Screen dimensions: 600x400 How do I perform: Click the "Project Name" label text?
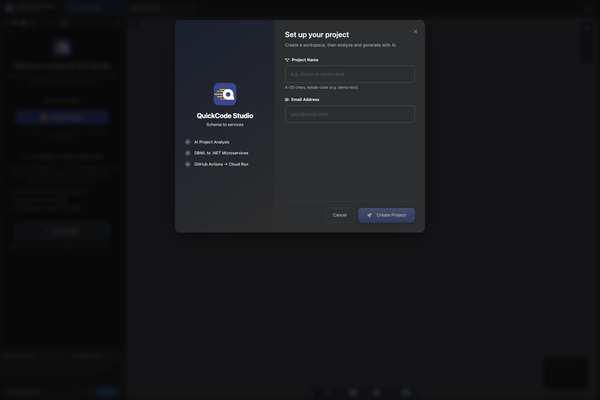(305, 60)
